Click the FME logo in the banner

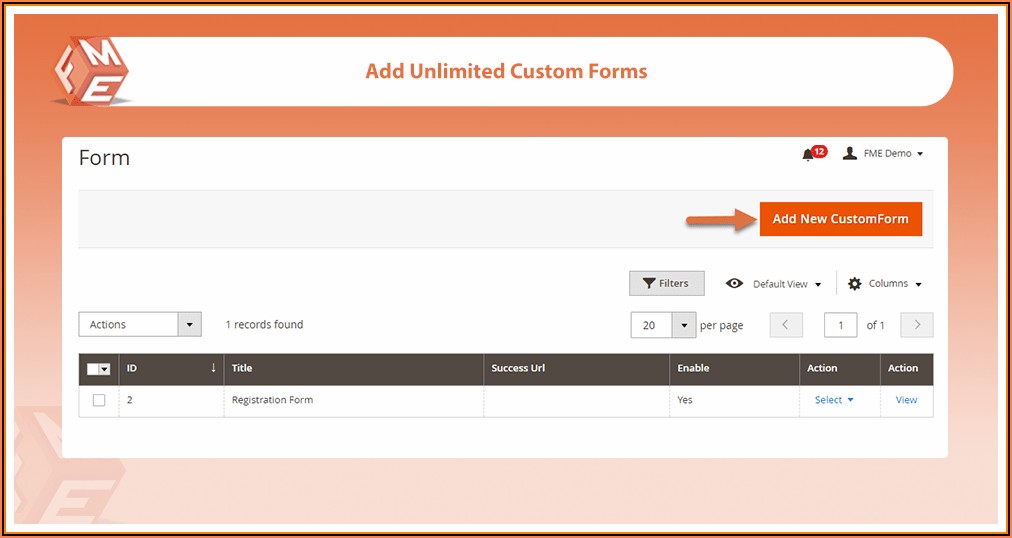pos(91,72)
